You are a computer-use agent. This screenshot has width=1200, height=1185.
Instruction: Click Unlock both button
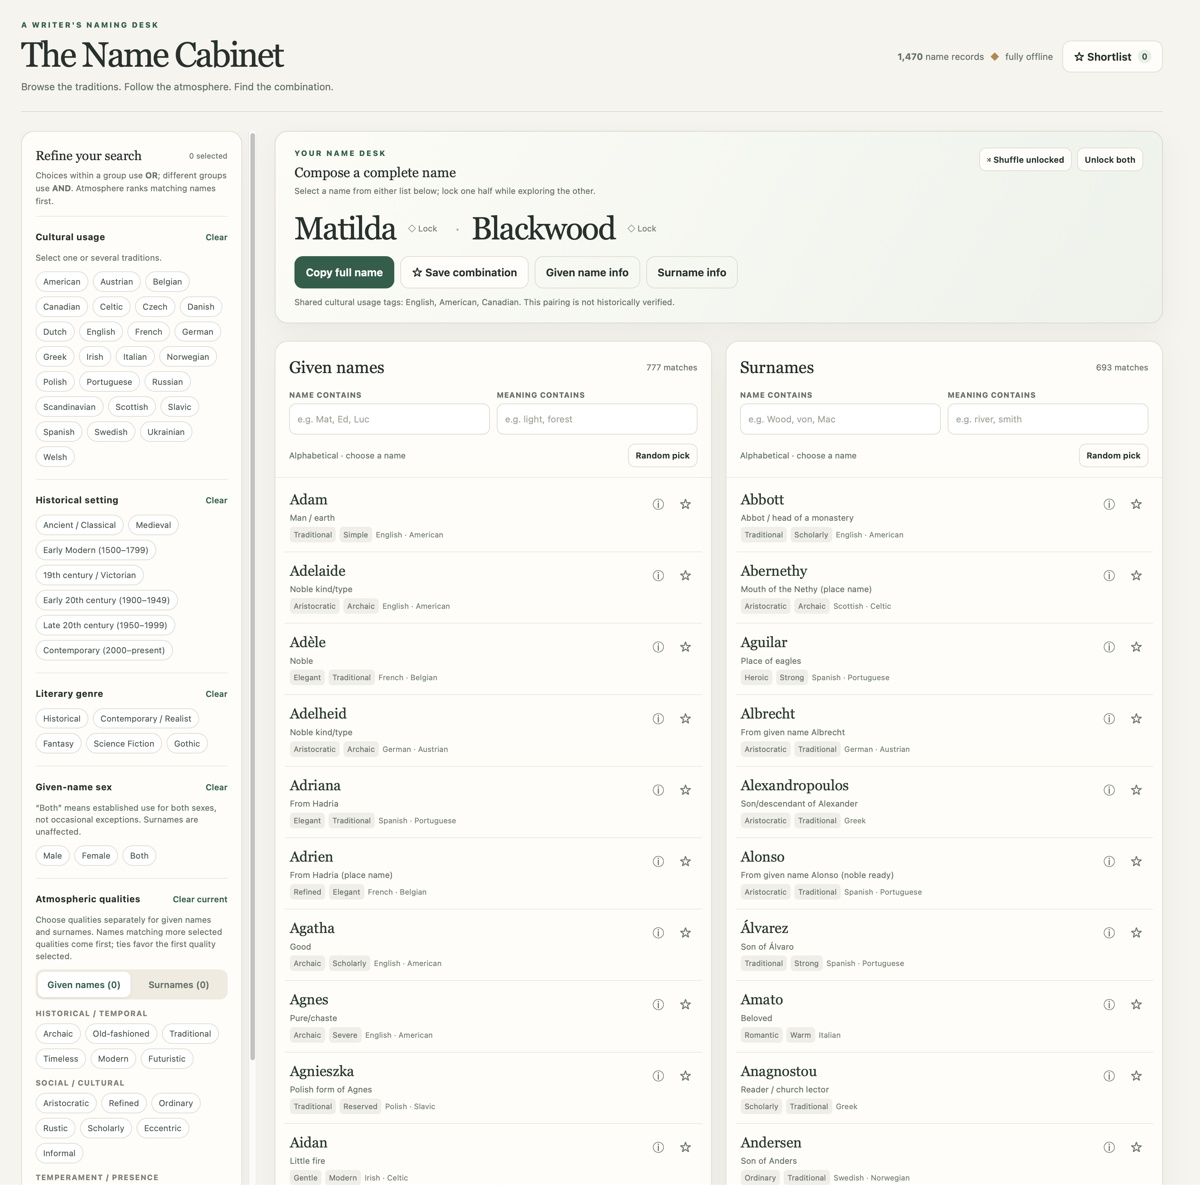(x=1110, y=160)
